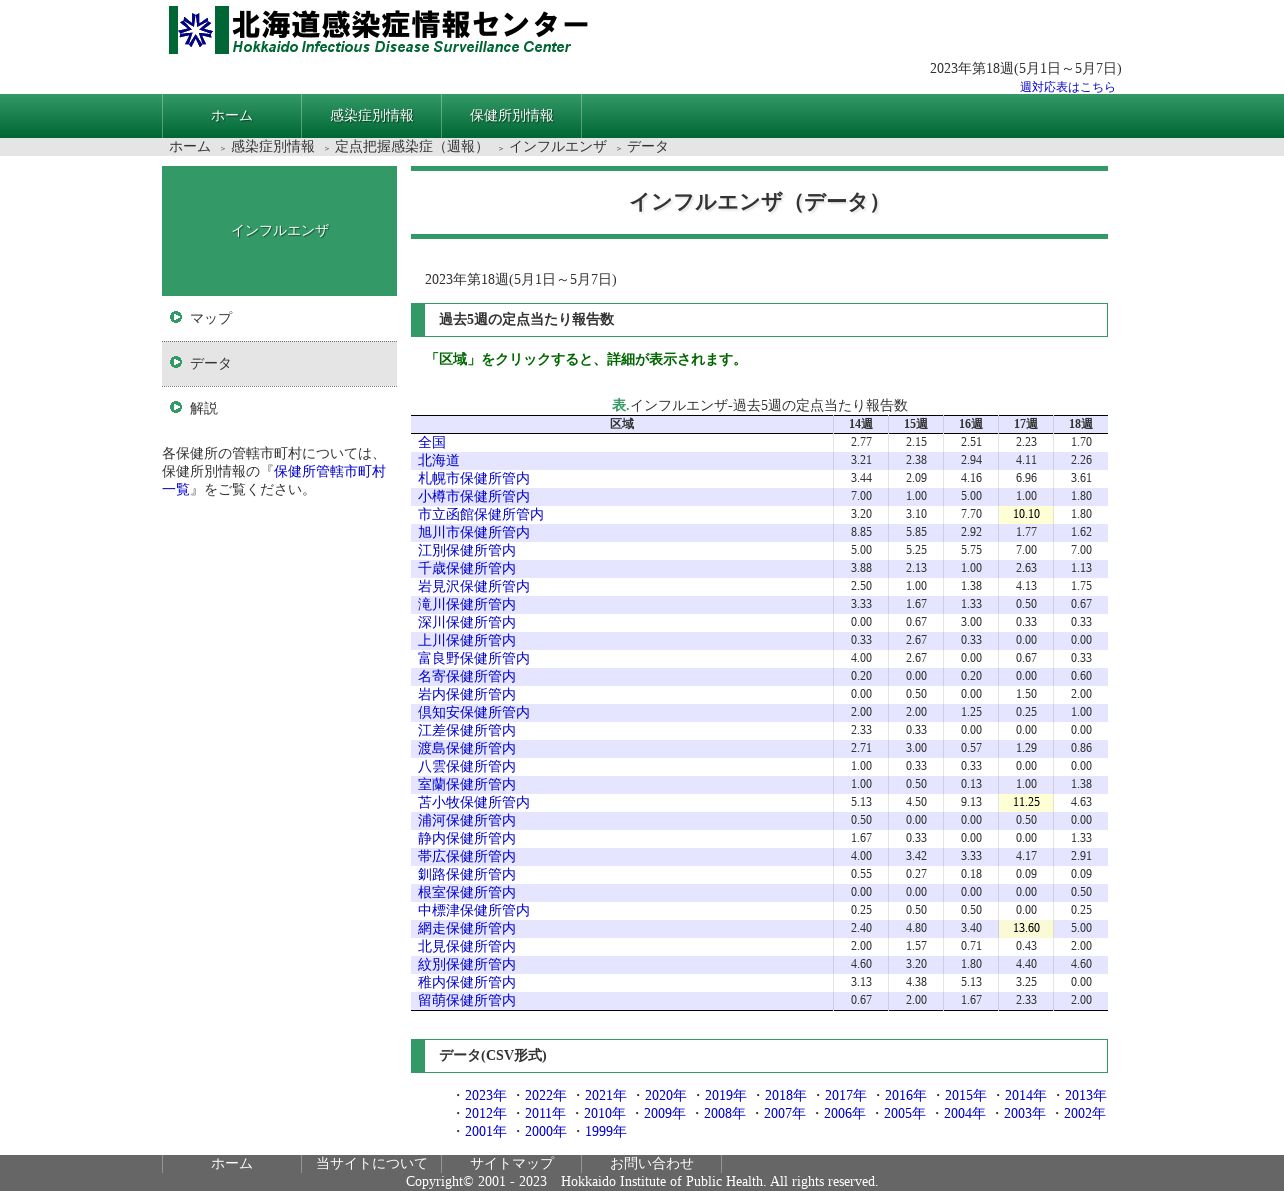Click the green bullet icon beside マップ
This screenshot has width=1284, height=1191.
click(176, 317)
